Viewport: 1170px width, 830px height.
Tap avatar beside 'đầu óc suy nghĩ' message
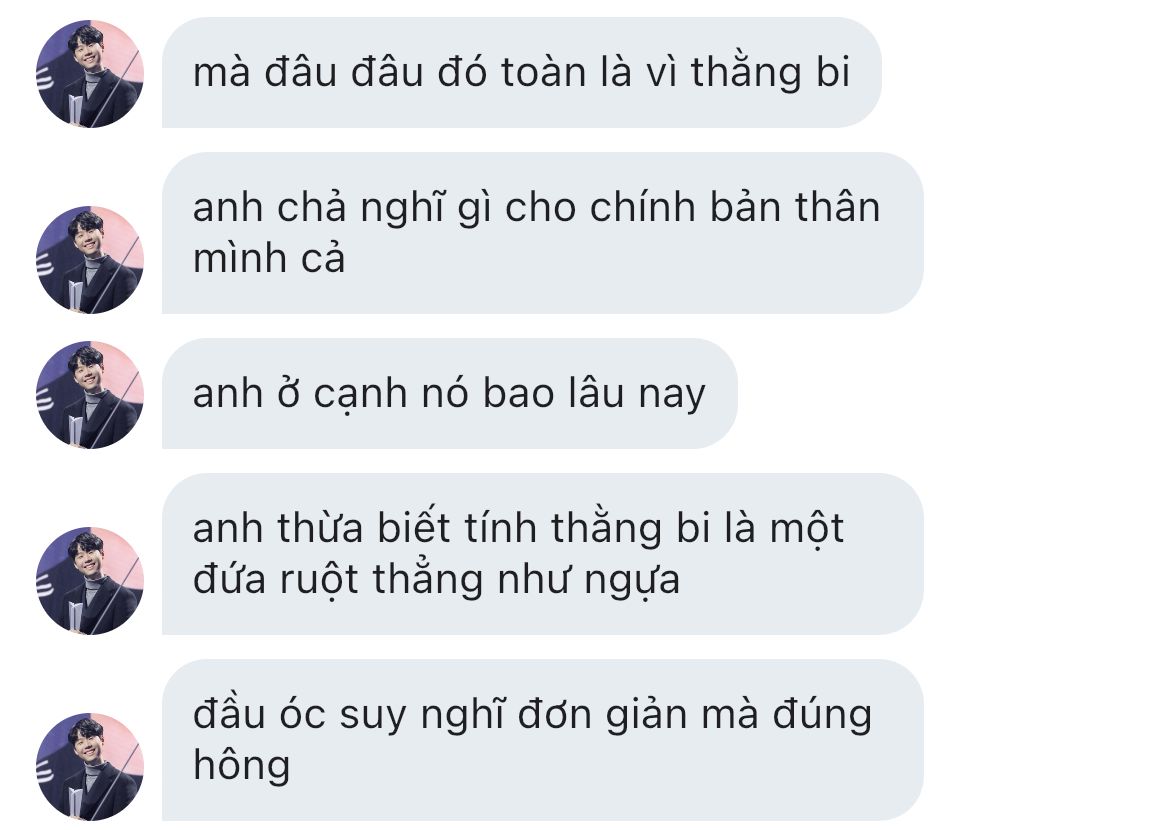(90, 767)
